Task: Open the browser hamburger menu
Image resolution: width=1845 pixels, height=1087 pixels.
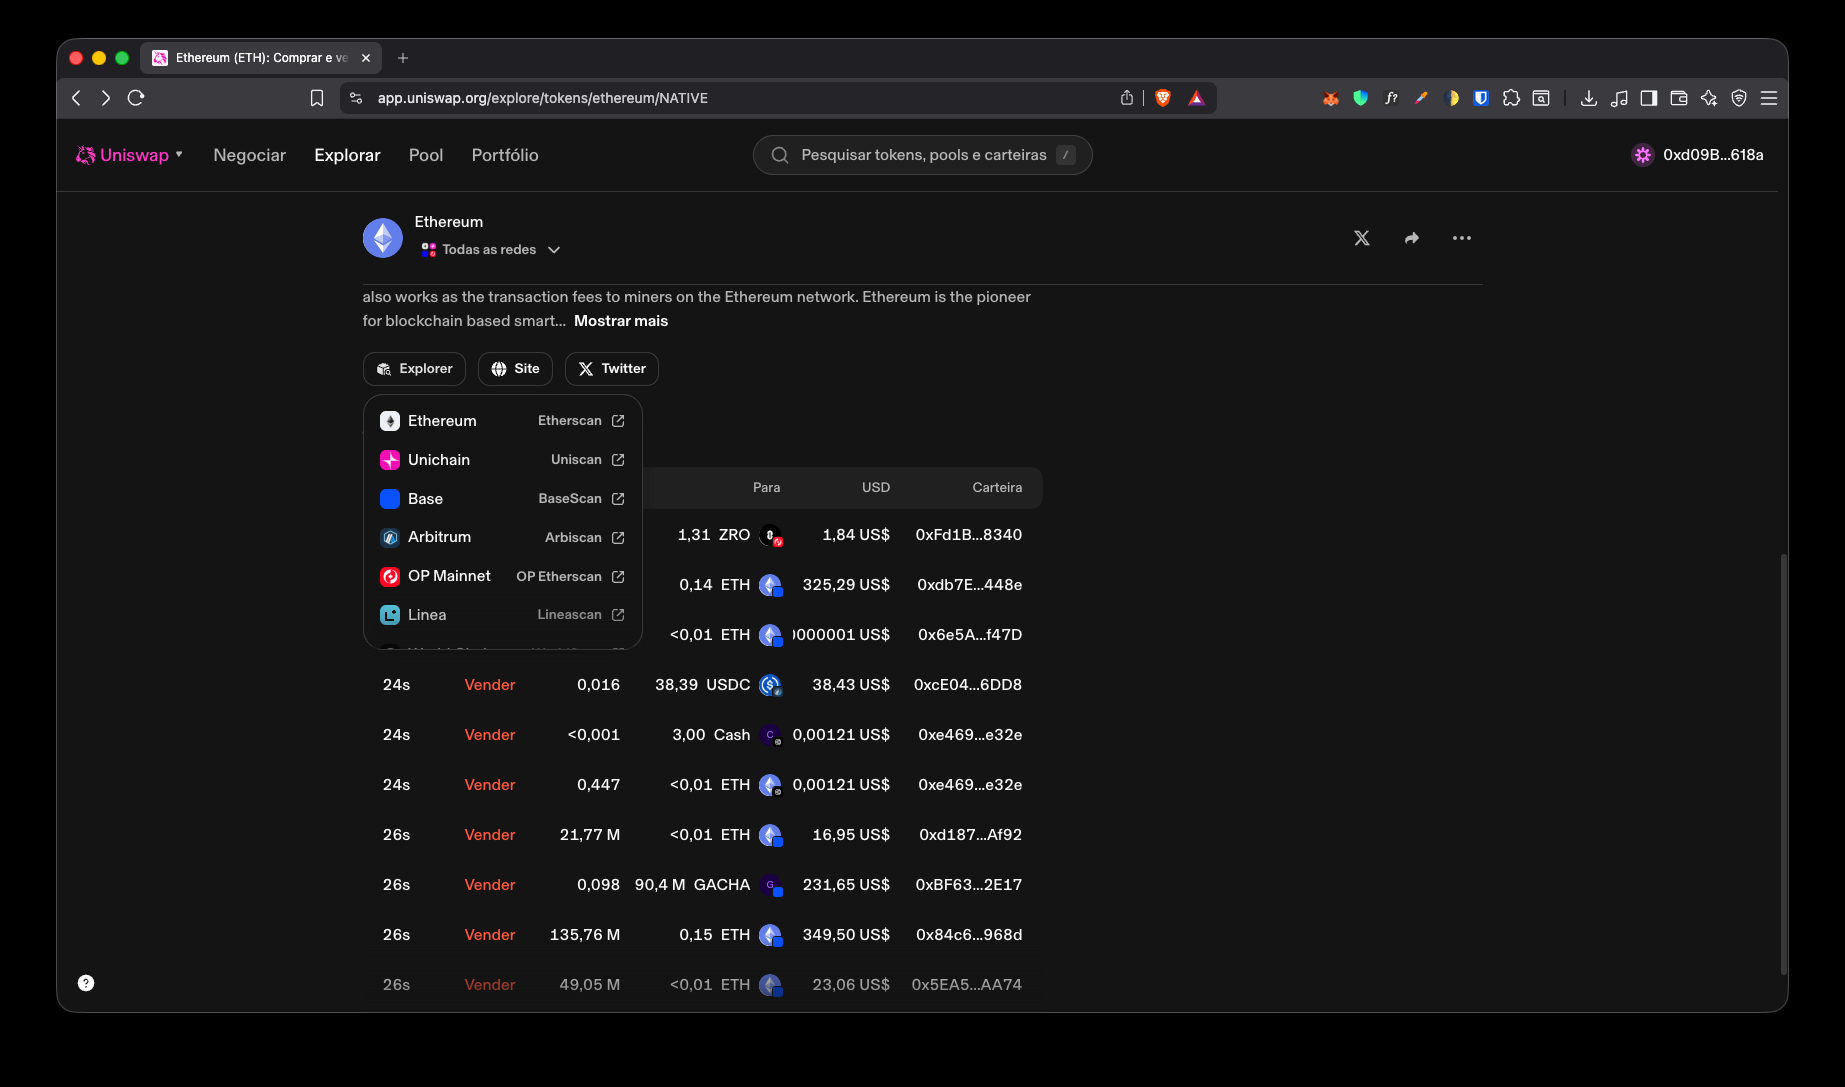Action: (x=1769, y=98)
